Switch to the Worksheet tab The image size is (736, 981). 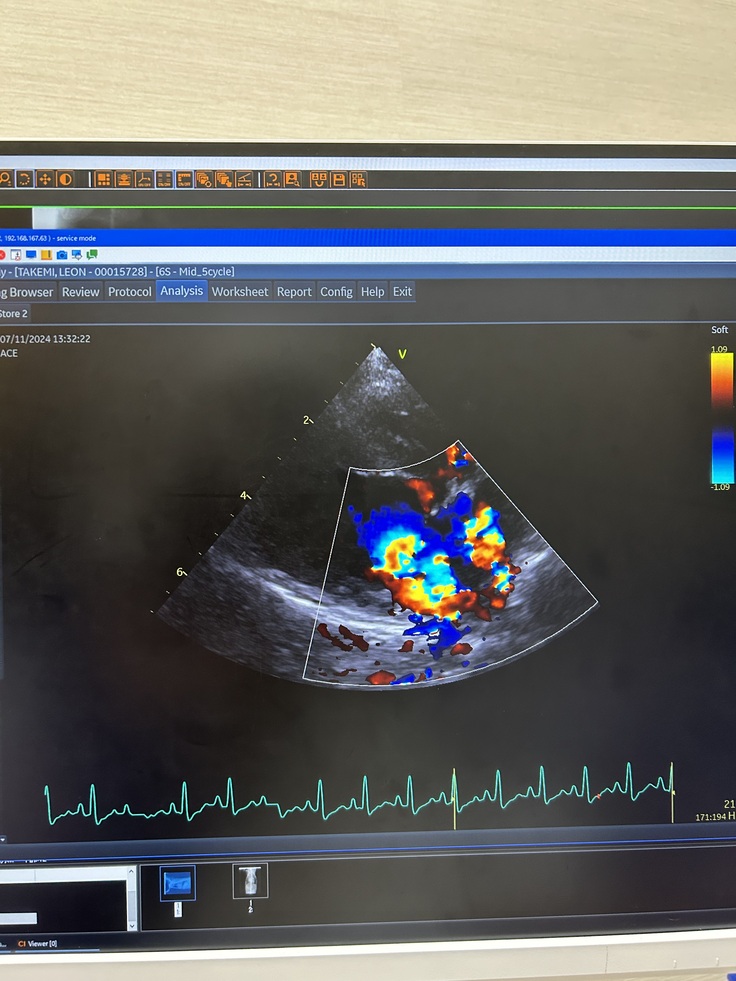240,292
